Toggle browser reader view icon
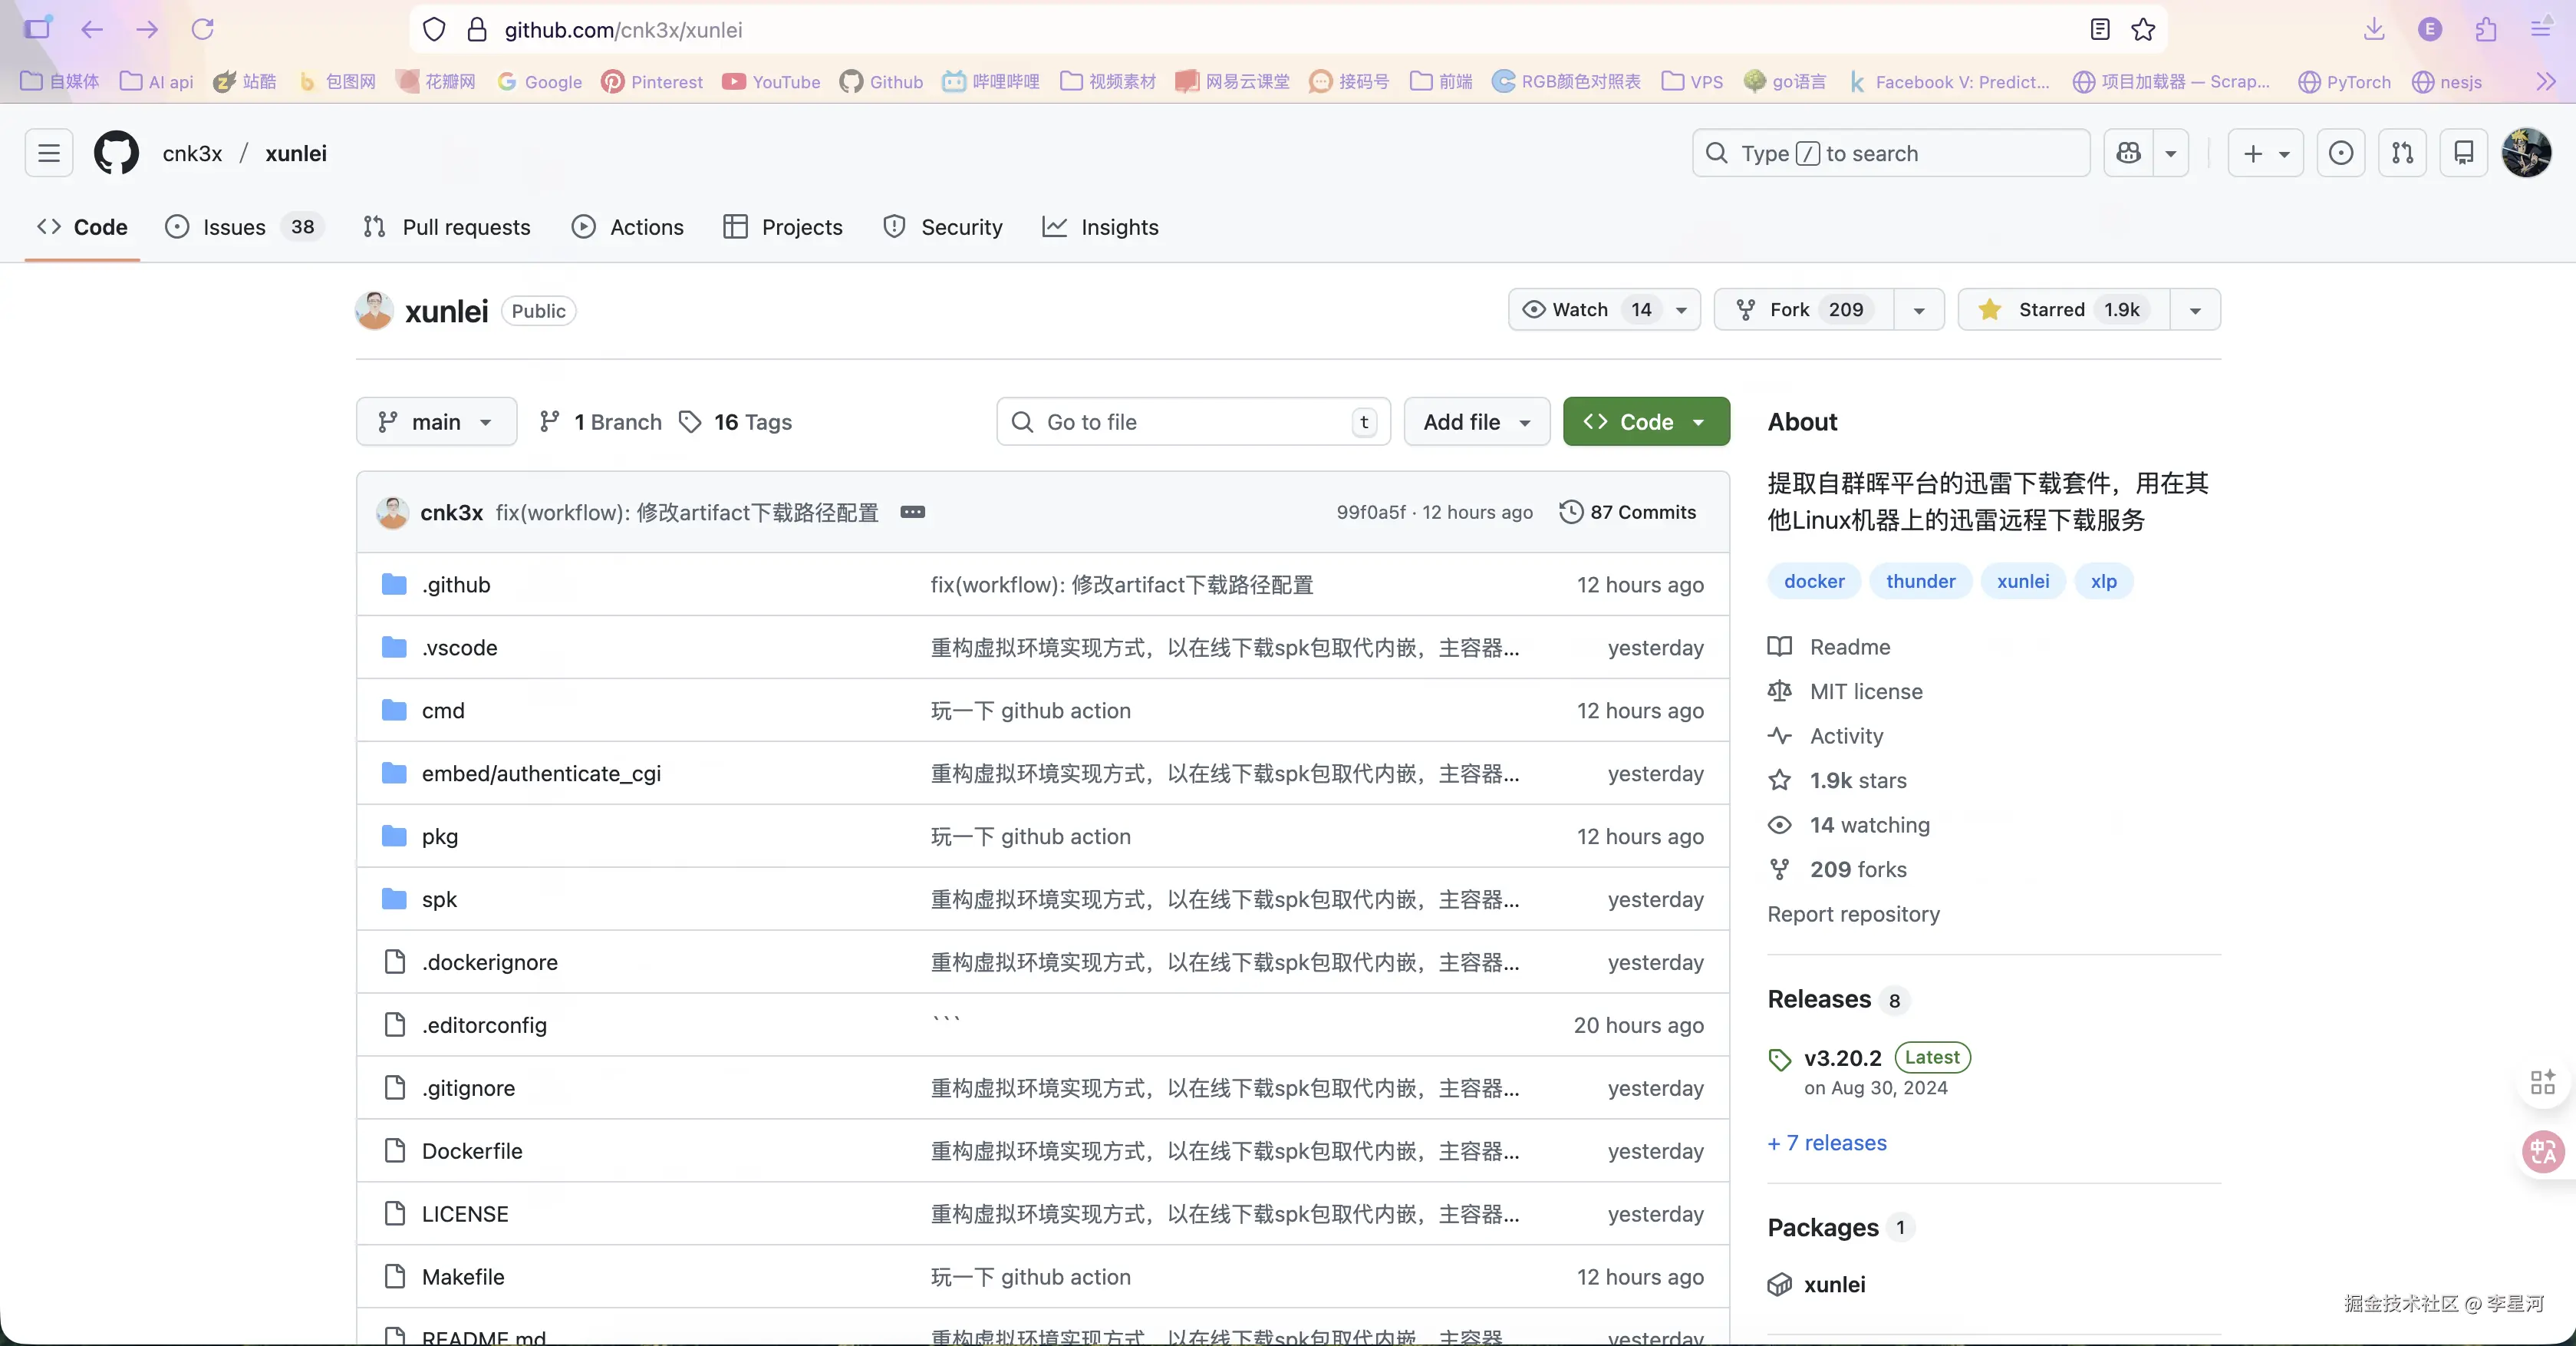2576x1346 pixels. pyautogui.click(x=2100, y=30)
